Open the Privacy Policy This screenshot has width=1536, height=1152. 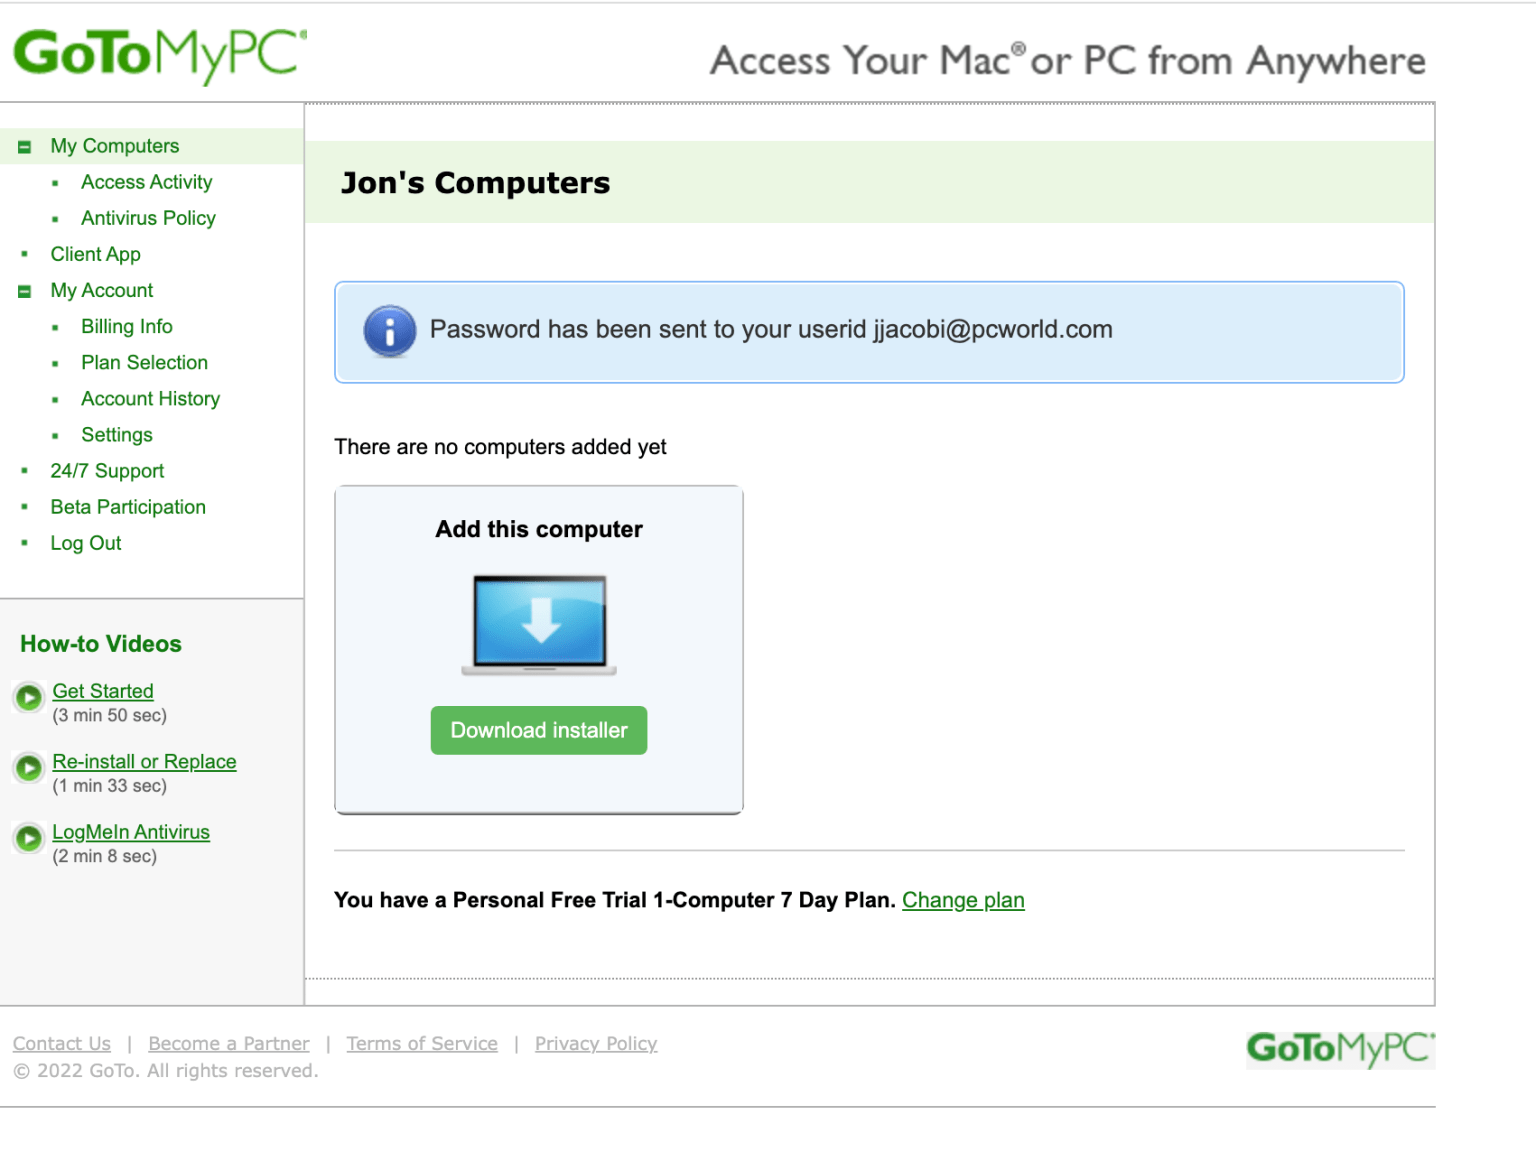tap(595, 1043)
